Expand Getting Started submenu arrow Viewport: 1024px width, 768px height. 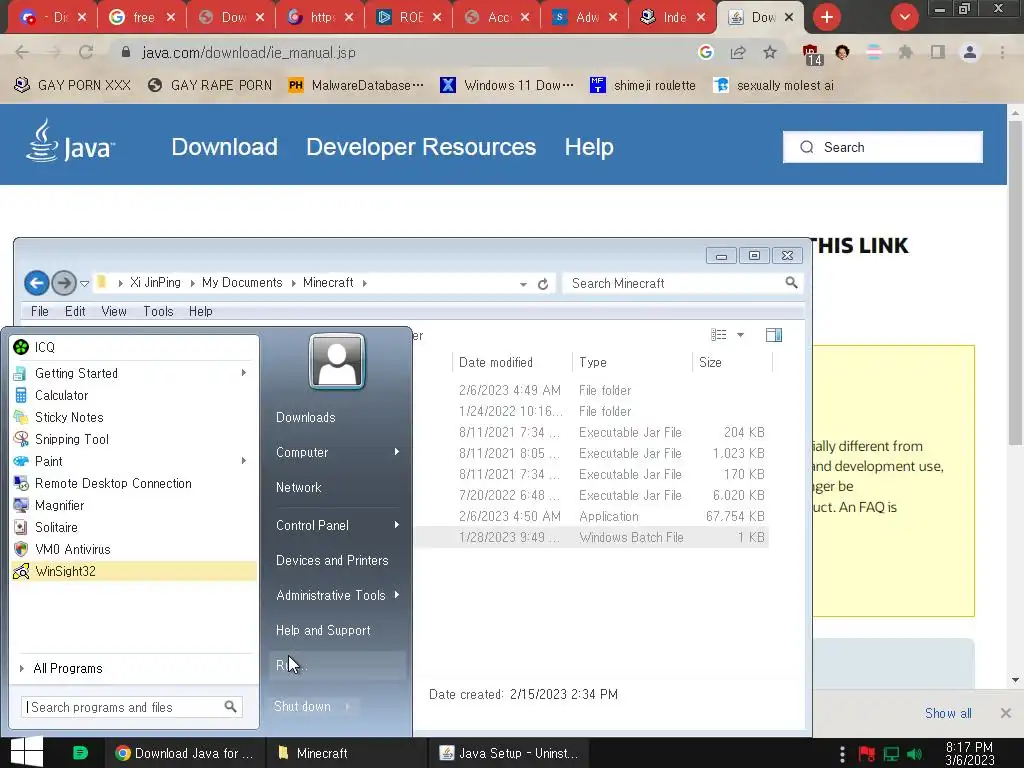(x=244, y=373)
